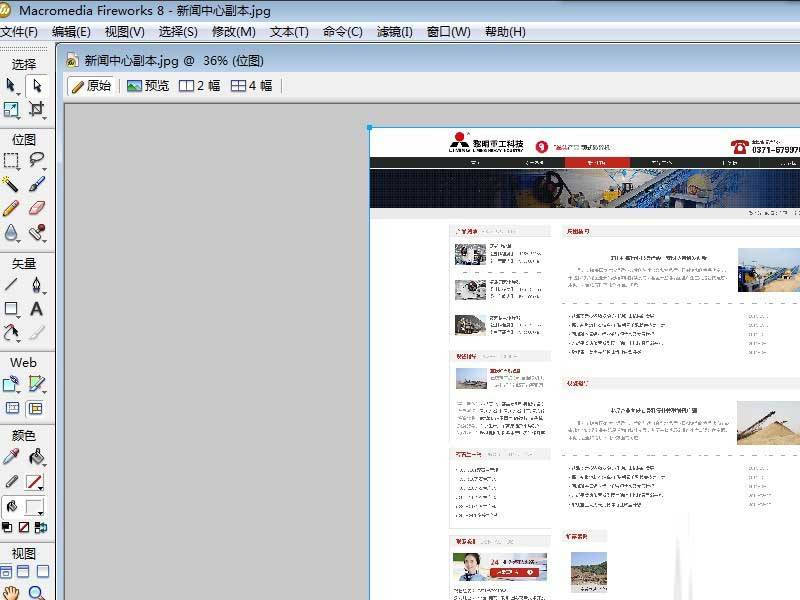Open the 修改(M) menu
This screenshot has height=600, width=800.
point(234,32)
